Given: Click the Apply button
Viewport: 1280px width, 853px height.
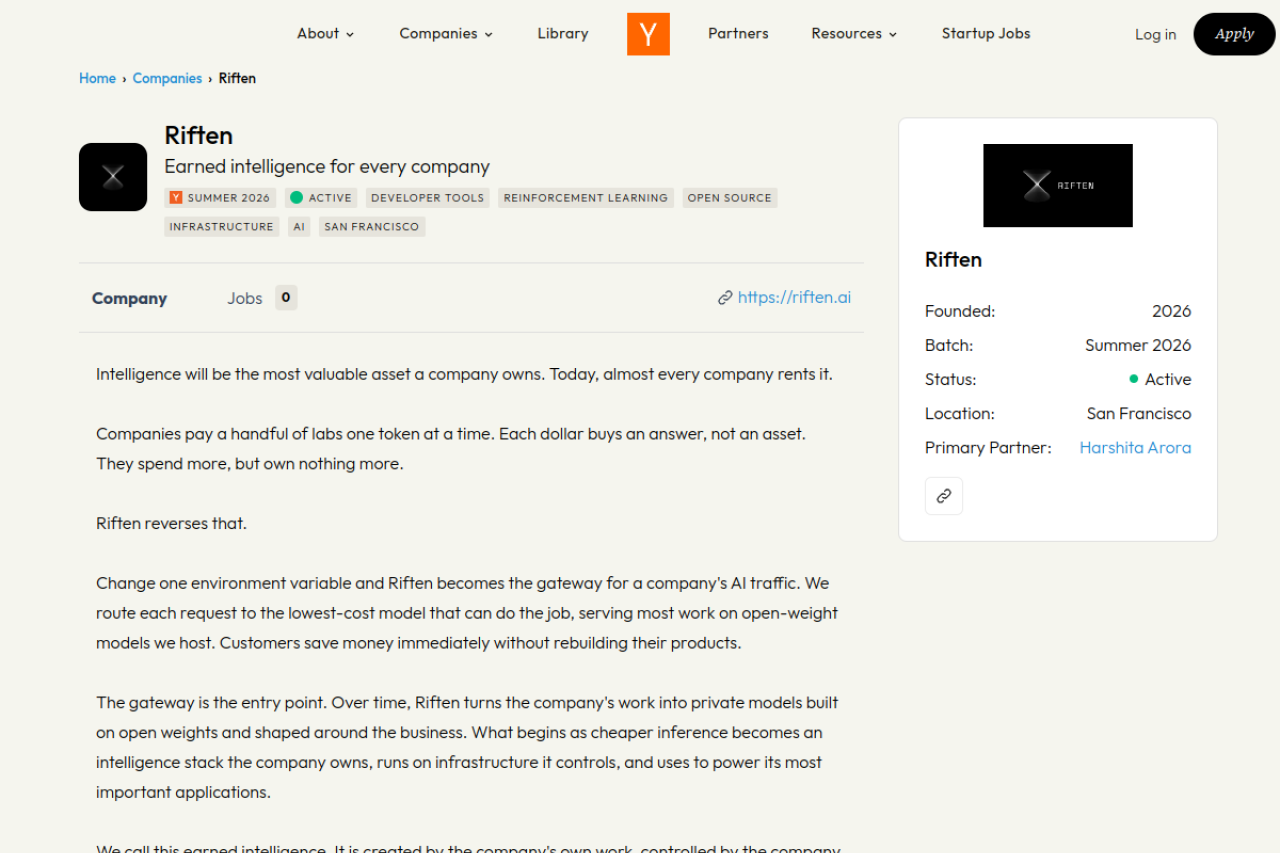Looking at the screenshot, I should pos(1234,34).
